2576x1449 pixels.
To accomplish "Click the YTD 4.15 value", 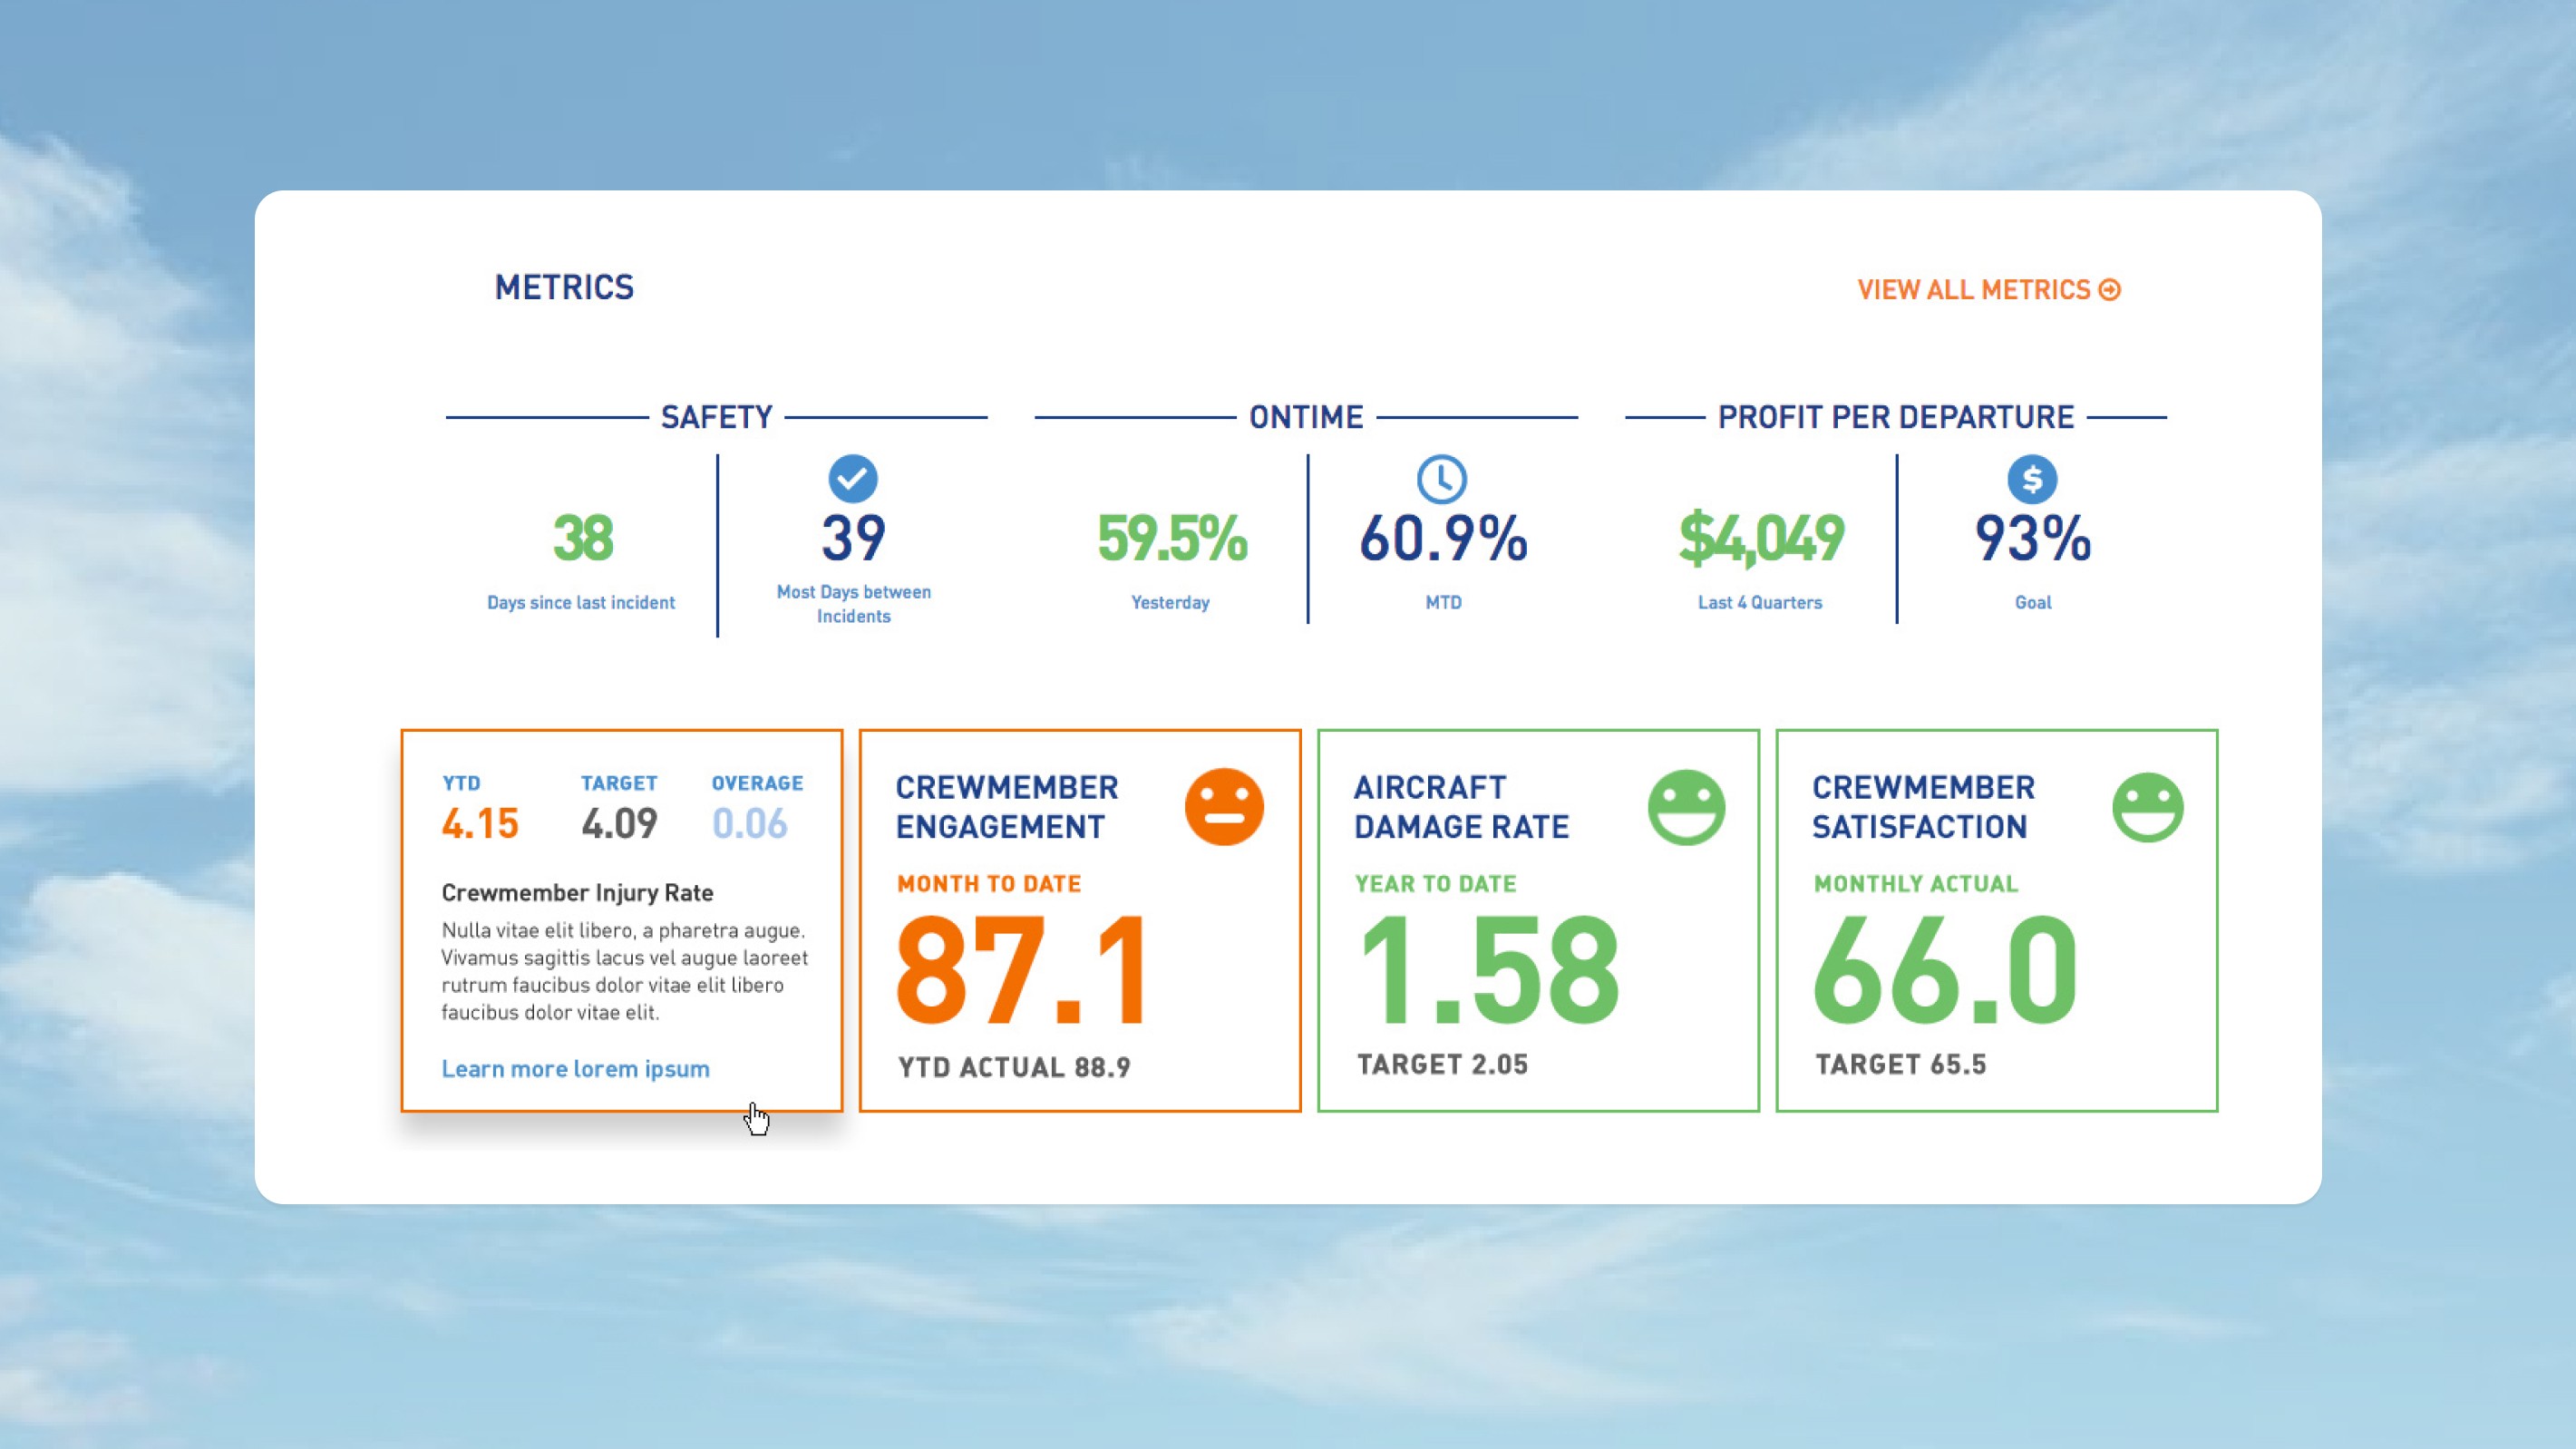I will (480, 824).
